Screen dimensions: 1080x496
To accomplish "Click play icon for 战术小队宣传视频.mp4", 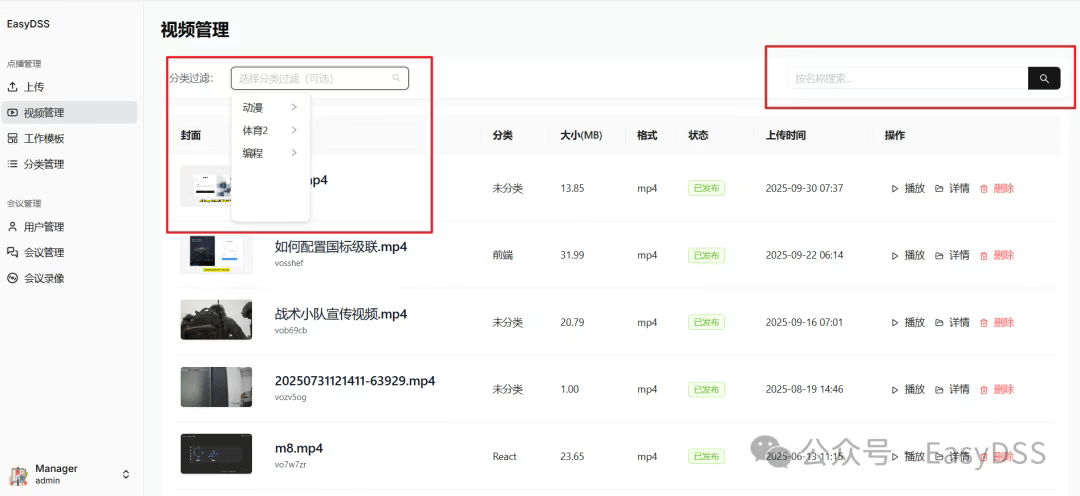I will 895,322.
